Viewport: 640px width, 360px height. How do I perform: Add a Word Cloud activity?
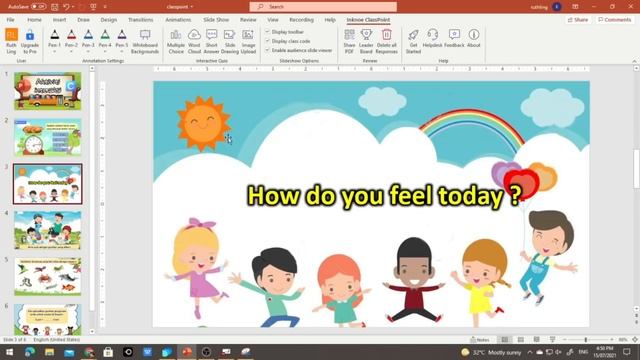(194, 42)
